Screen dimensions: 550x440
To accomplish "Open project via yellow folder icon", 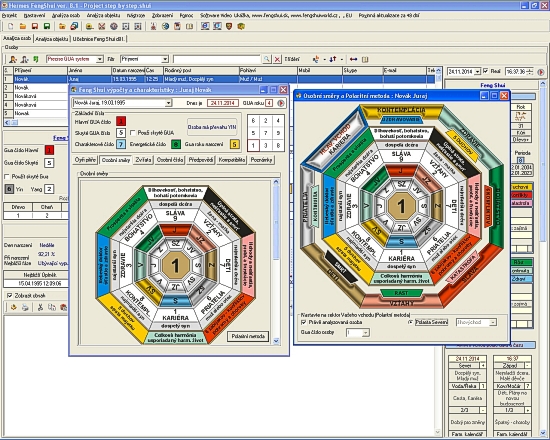I will pos(23,26).
